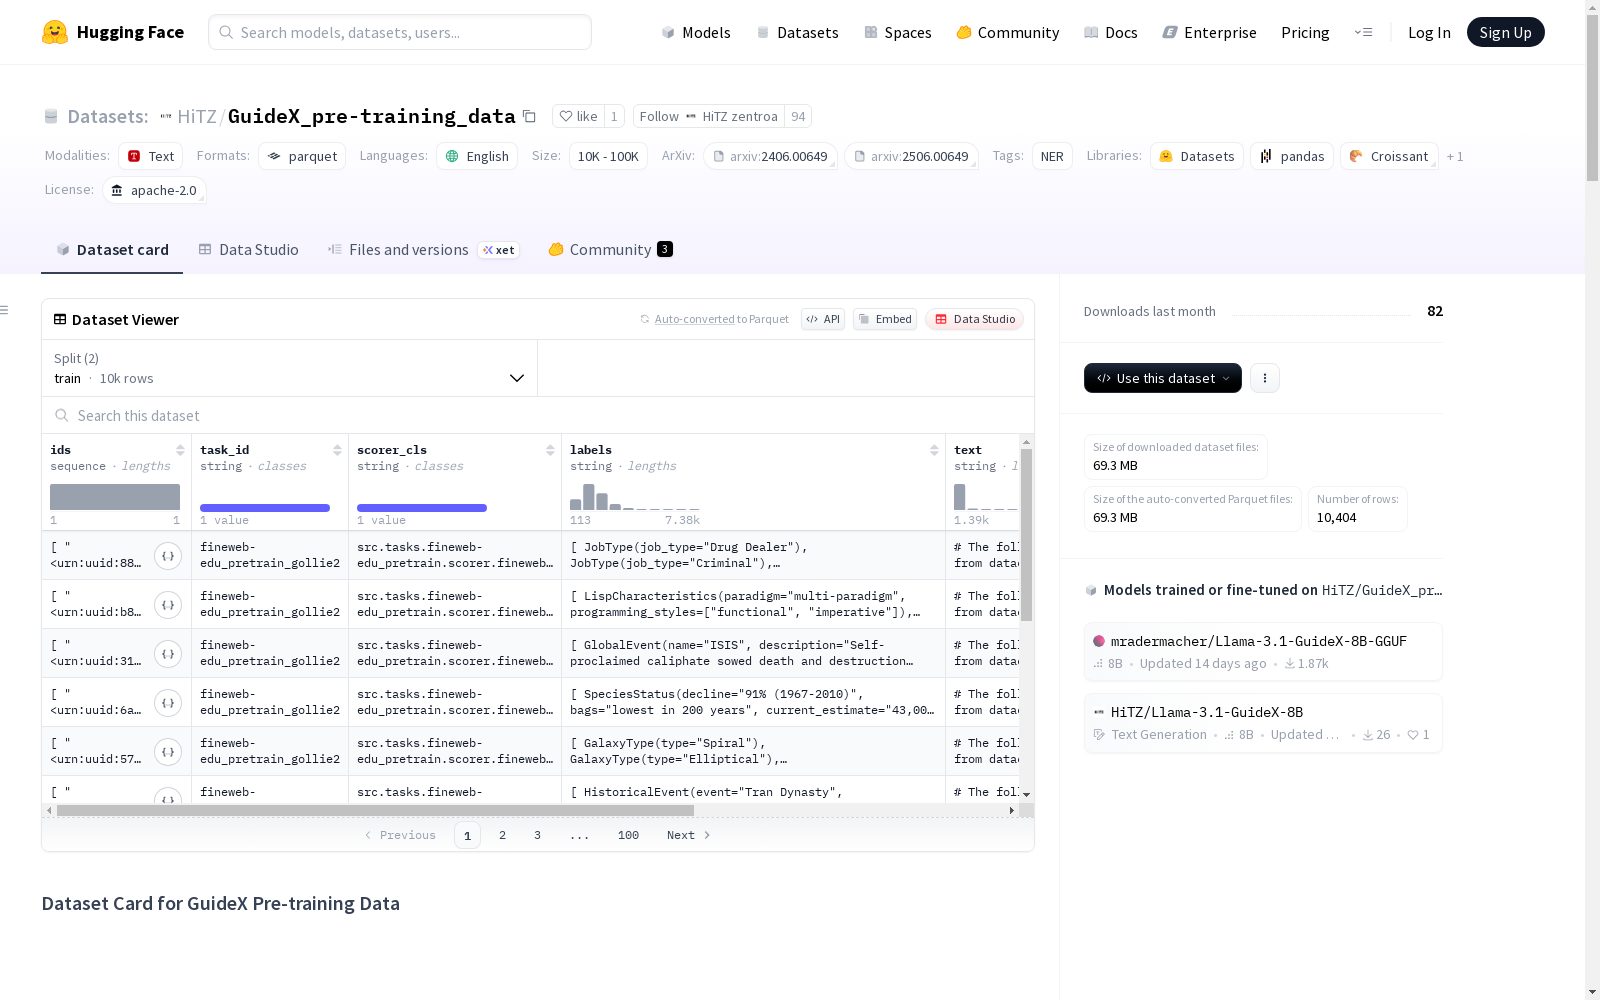1600x1000 pixels.
Task: Switch to the Dataset card tab
Action: click(x=112, y=250)
